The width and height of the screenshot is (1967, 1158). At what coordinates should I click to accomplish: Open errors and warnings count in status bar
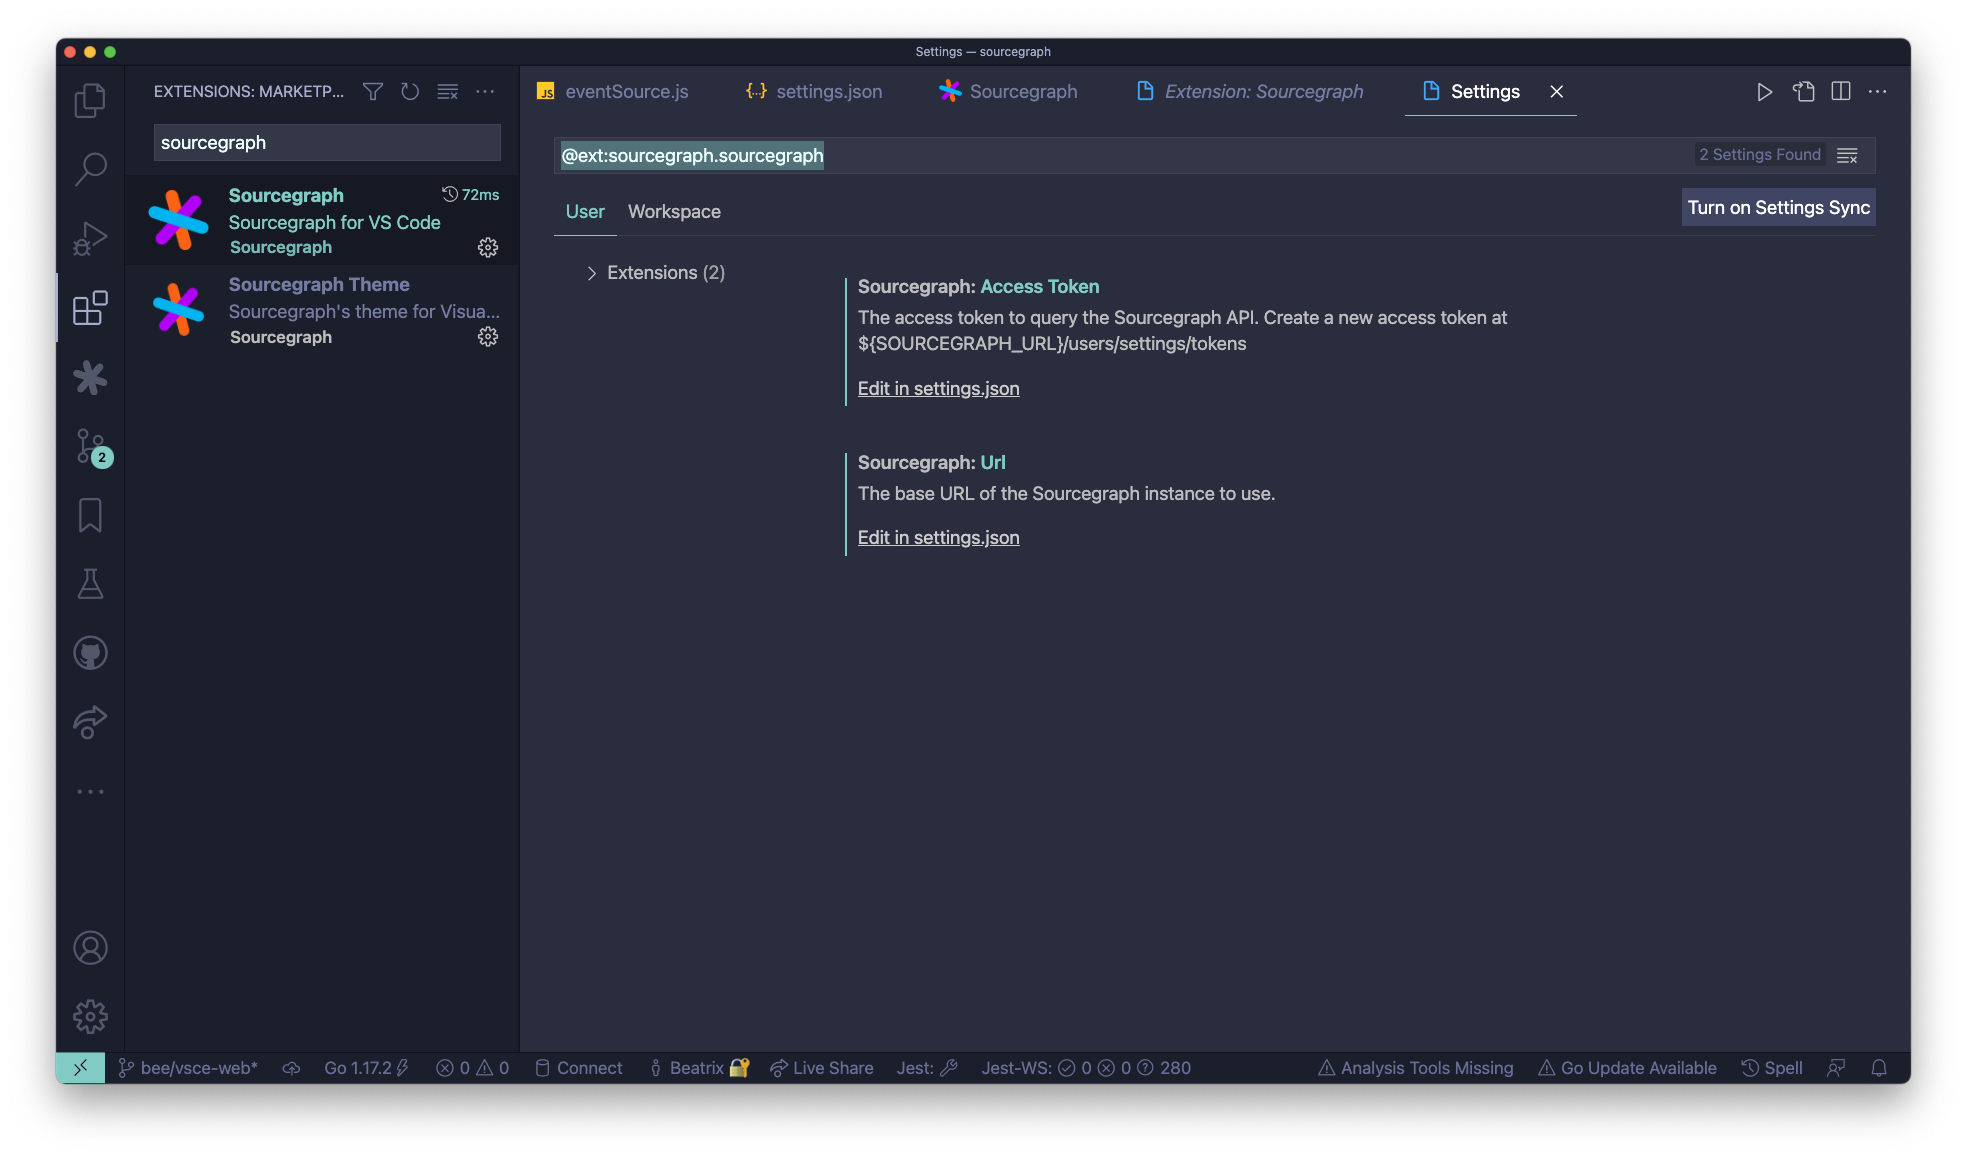tap(472, 1068)
